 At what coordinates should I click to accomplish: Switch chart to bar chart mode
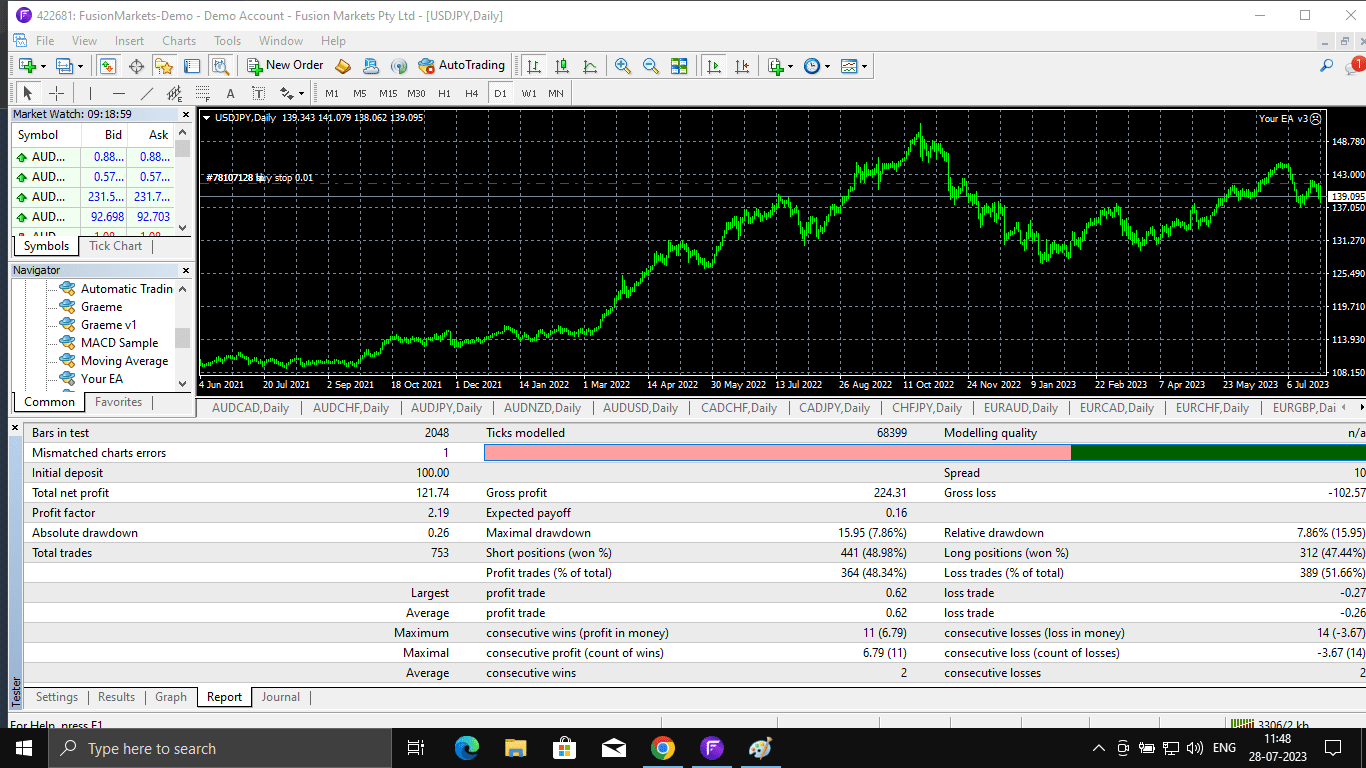click(x=534, y=66)
